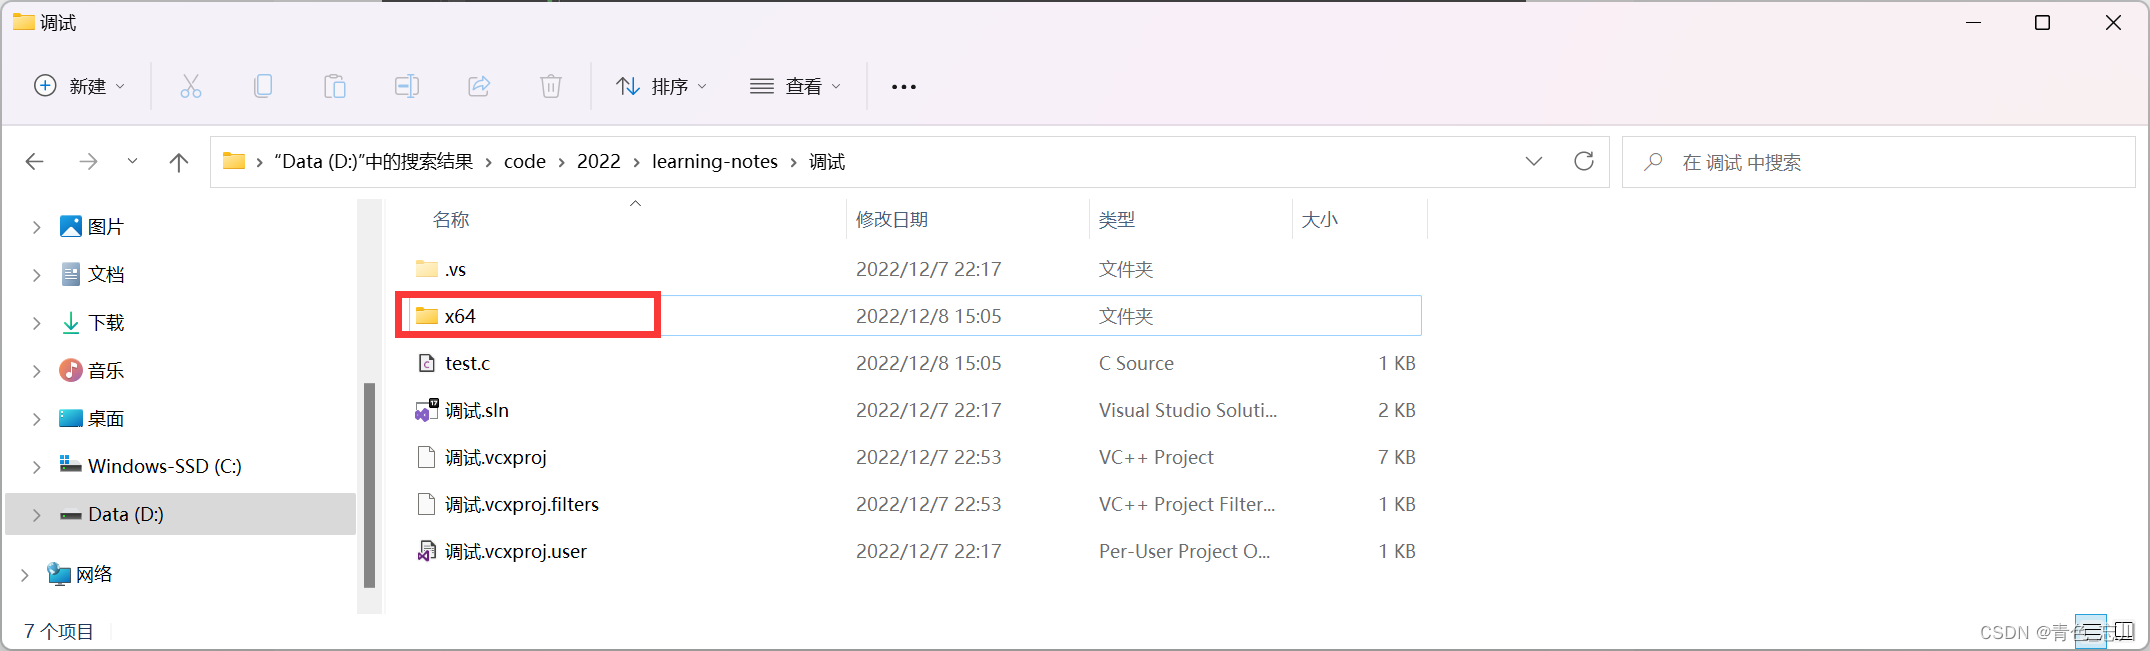The image size is (2150, 651).
Task: Select the test.c source file
Action: coord(467,364)
